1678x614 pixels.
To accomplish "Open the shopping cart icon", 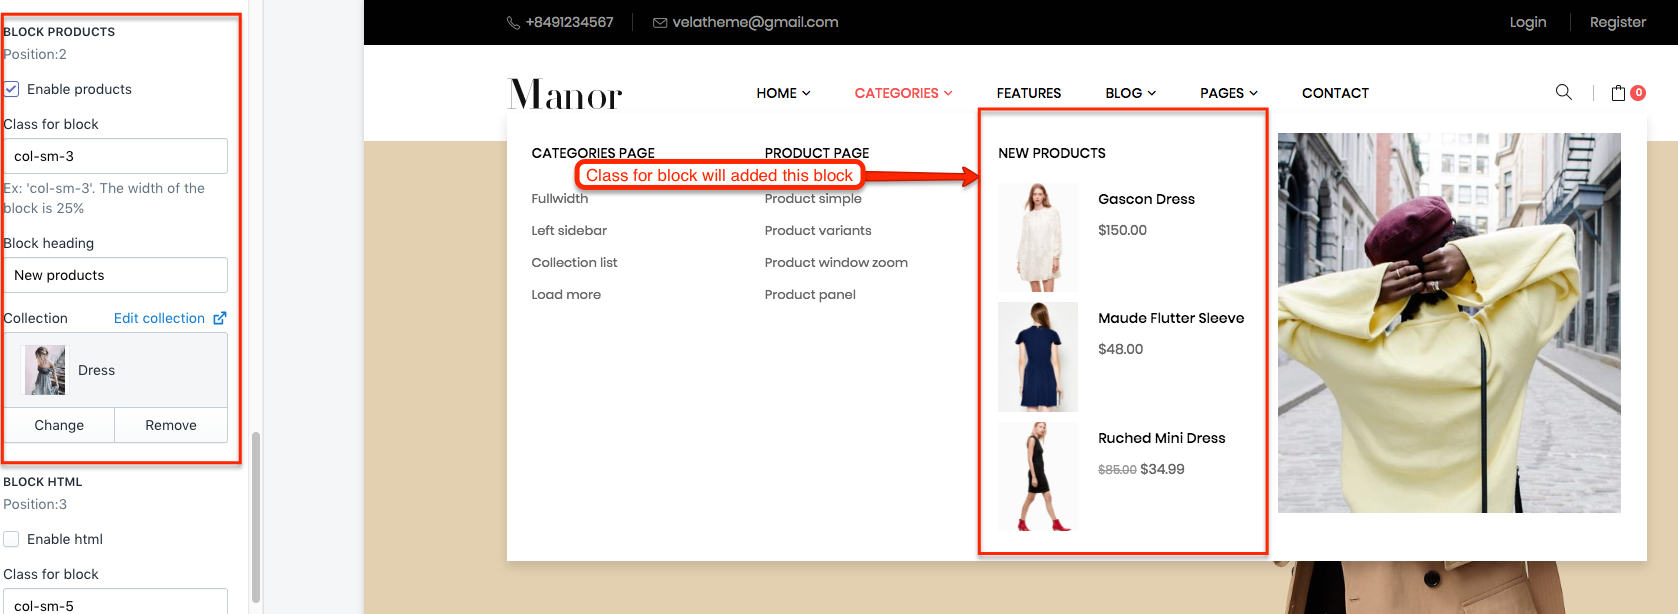I will click(1618, 93).
